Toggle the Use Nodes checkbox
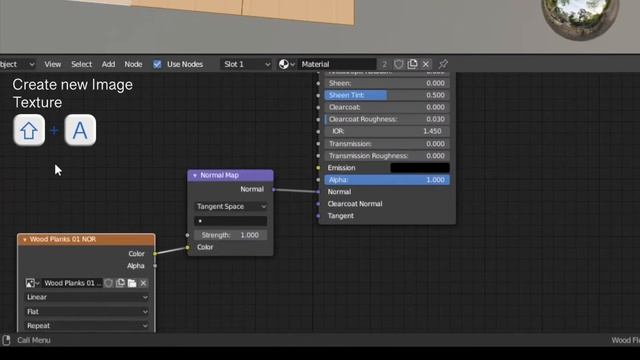 157,64
